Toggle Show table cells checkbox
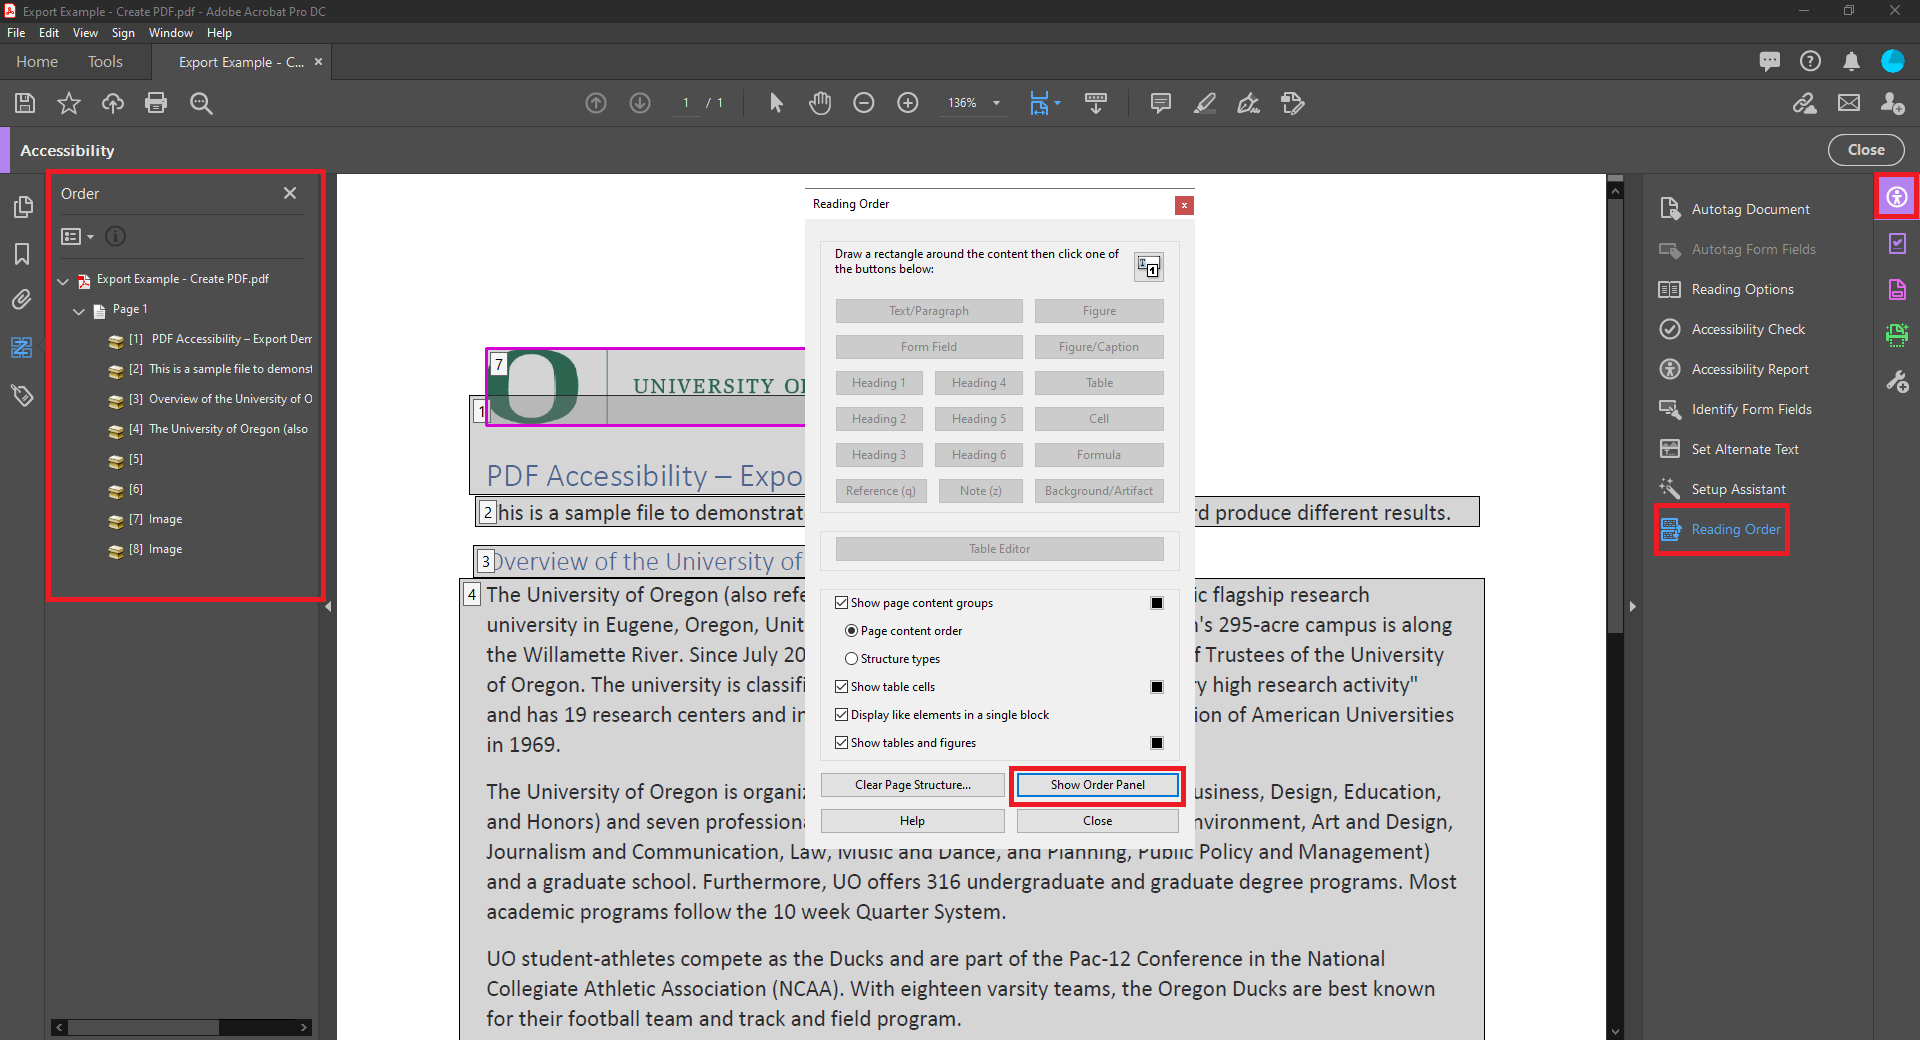This screenshot has height=1040, width=1920. [842, 687]
